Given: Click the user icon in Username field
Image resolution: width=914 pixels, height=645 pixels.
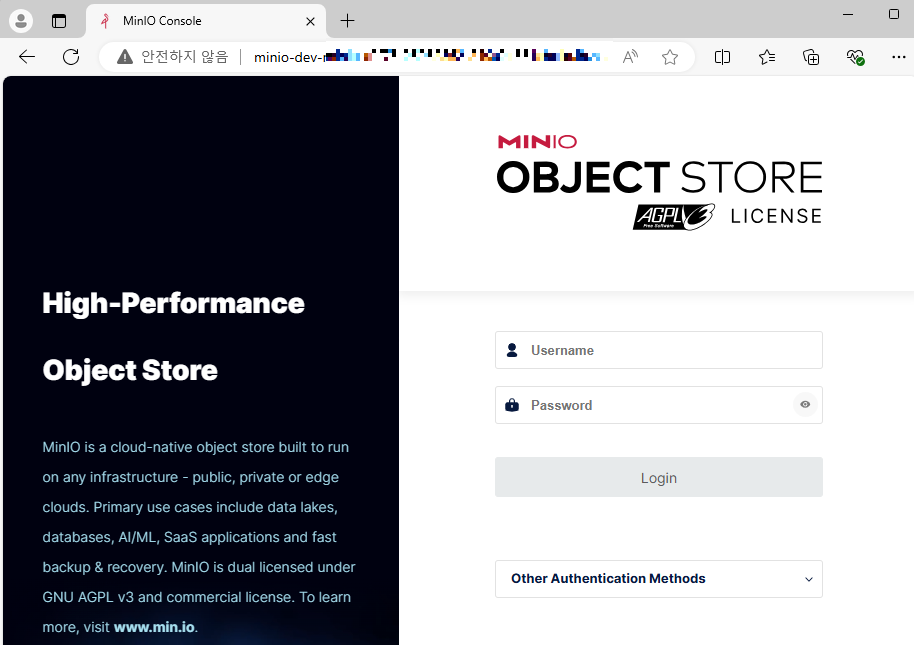Looking at the screenshot, I should (x=512, y=350).
